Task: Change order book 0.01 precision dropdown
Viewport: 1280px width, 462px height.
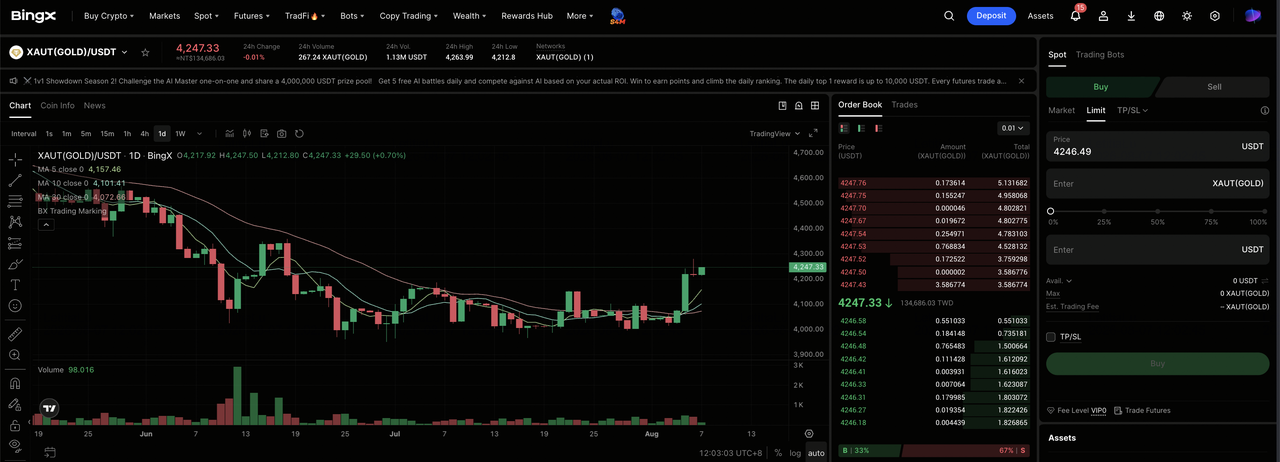Action: click(x=1013, y=128)
